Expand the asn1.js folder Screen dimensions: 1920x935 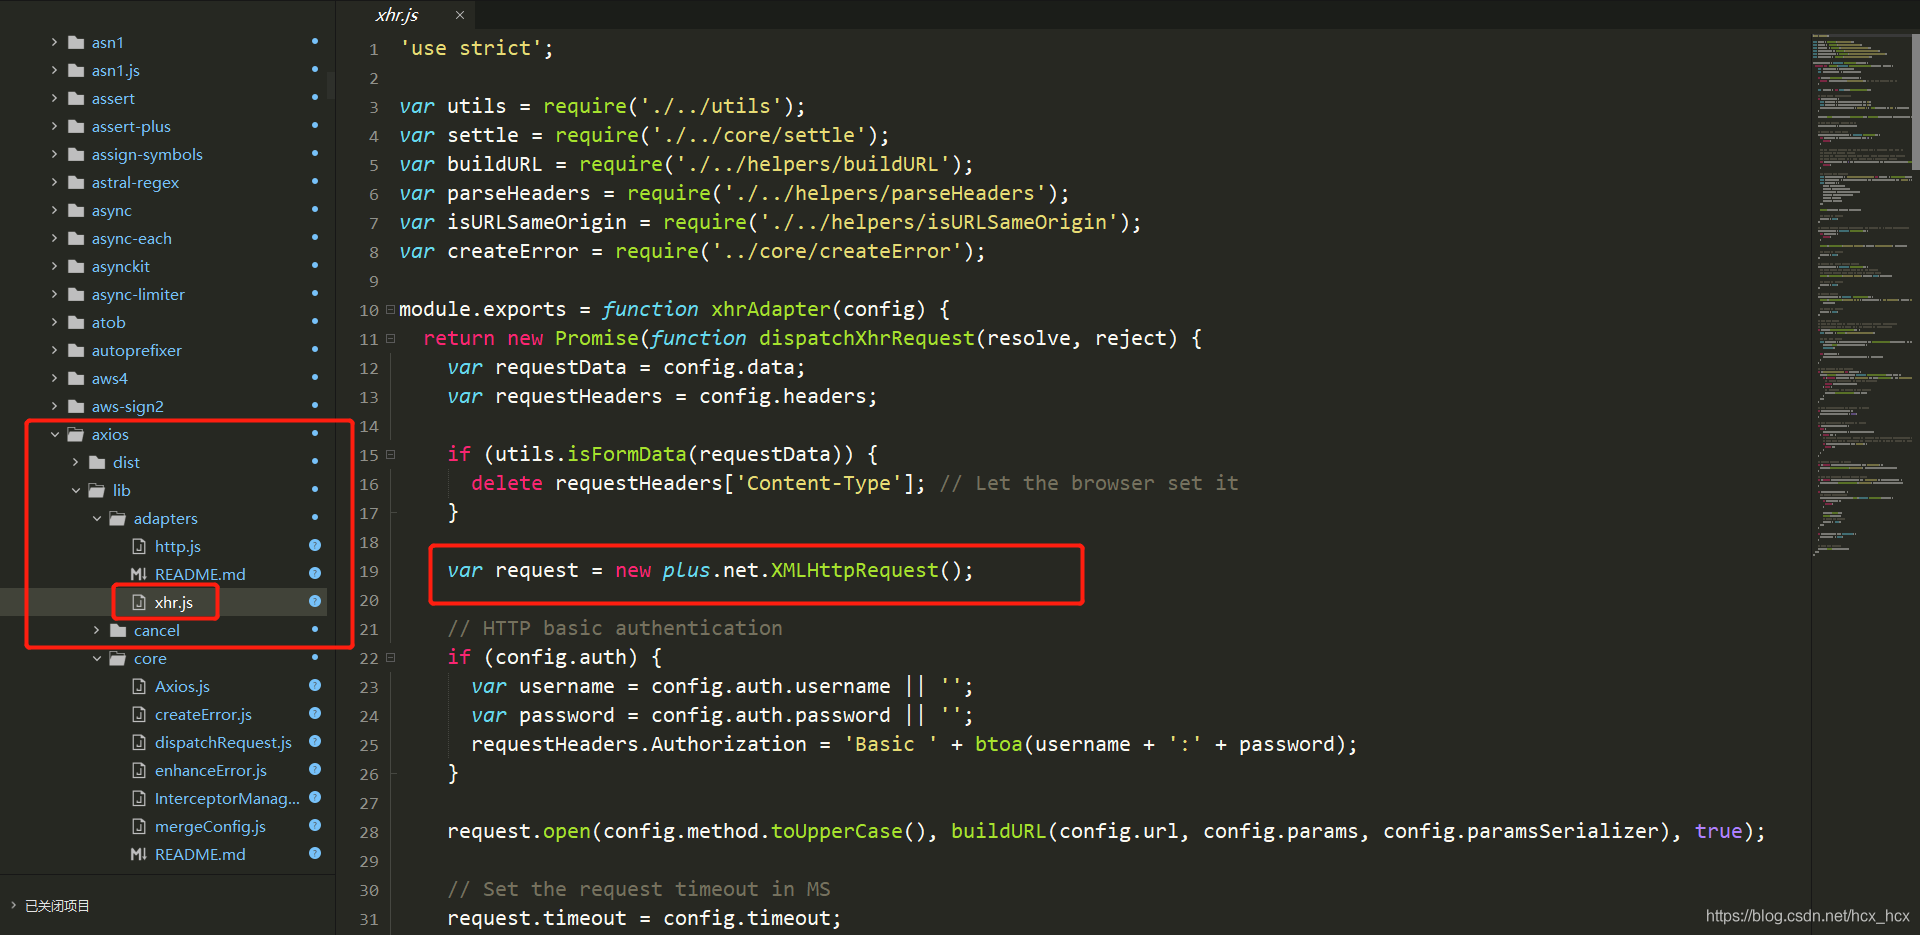[54, 70]
